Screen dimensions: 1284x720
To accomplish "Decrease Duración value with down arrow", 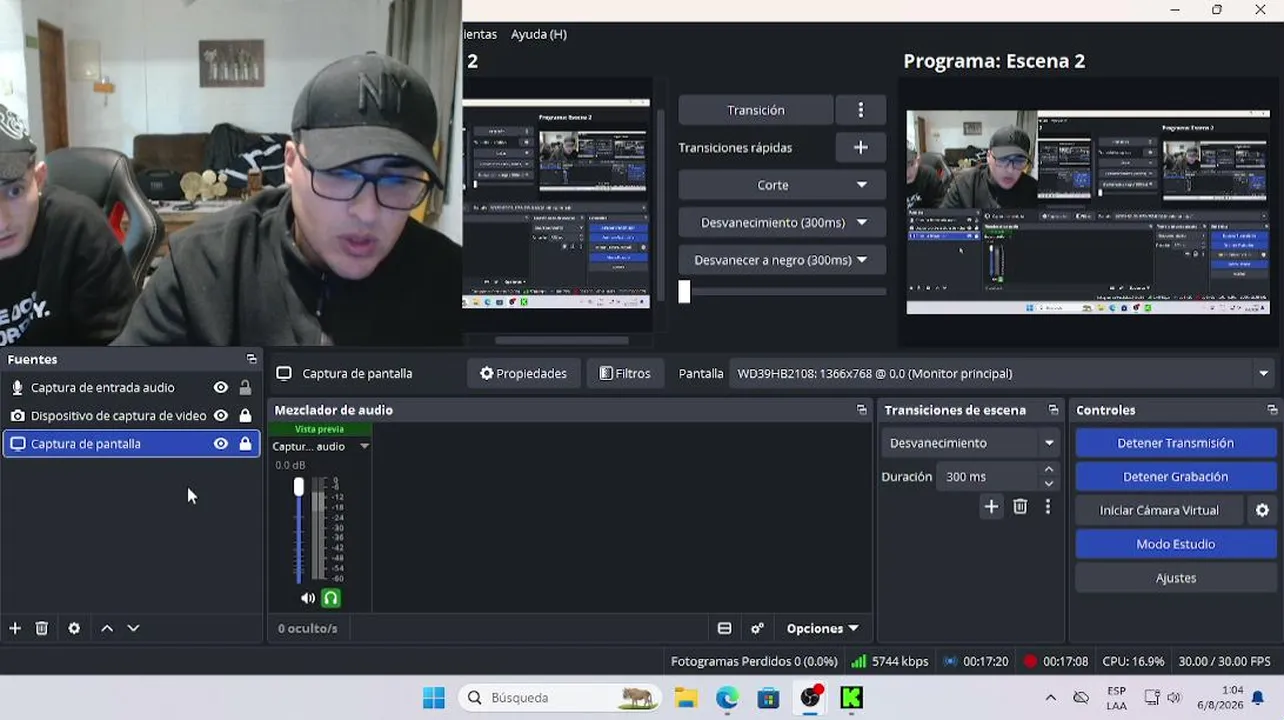I will coord(1048,484).
